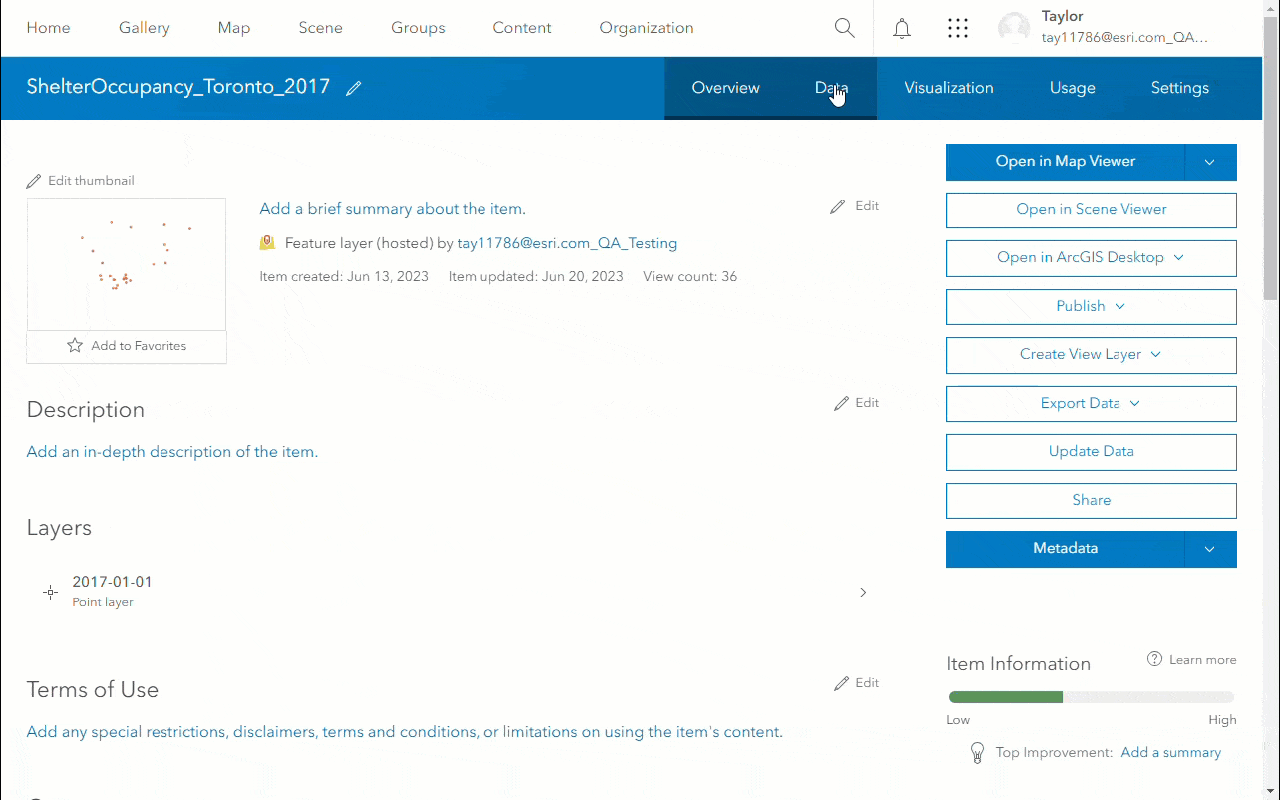
Task: Open the Groups menu item
Action: click(418, 28)
